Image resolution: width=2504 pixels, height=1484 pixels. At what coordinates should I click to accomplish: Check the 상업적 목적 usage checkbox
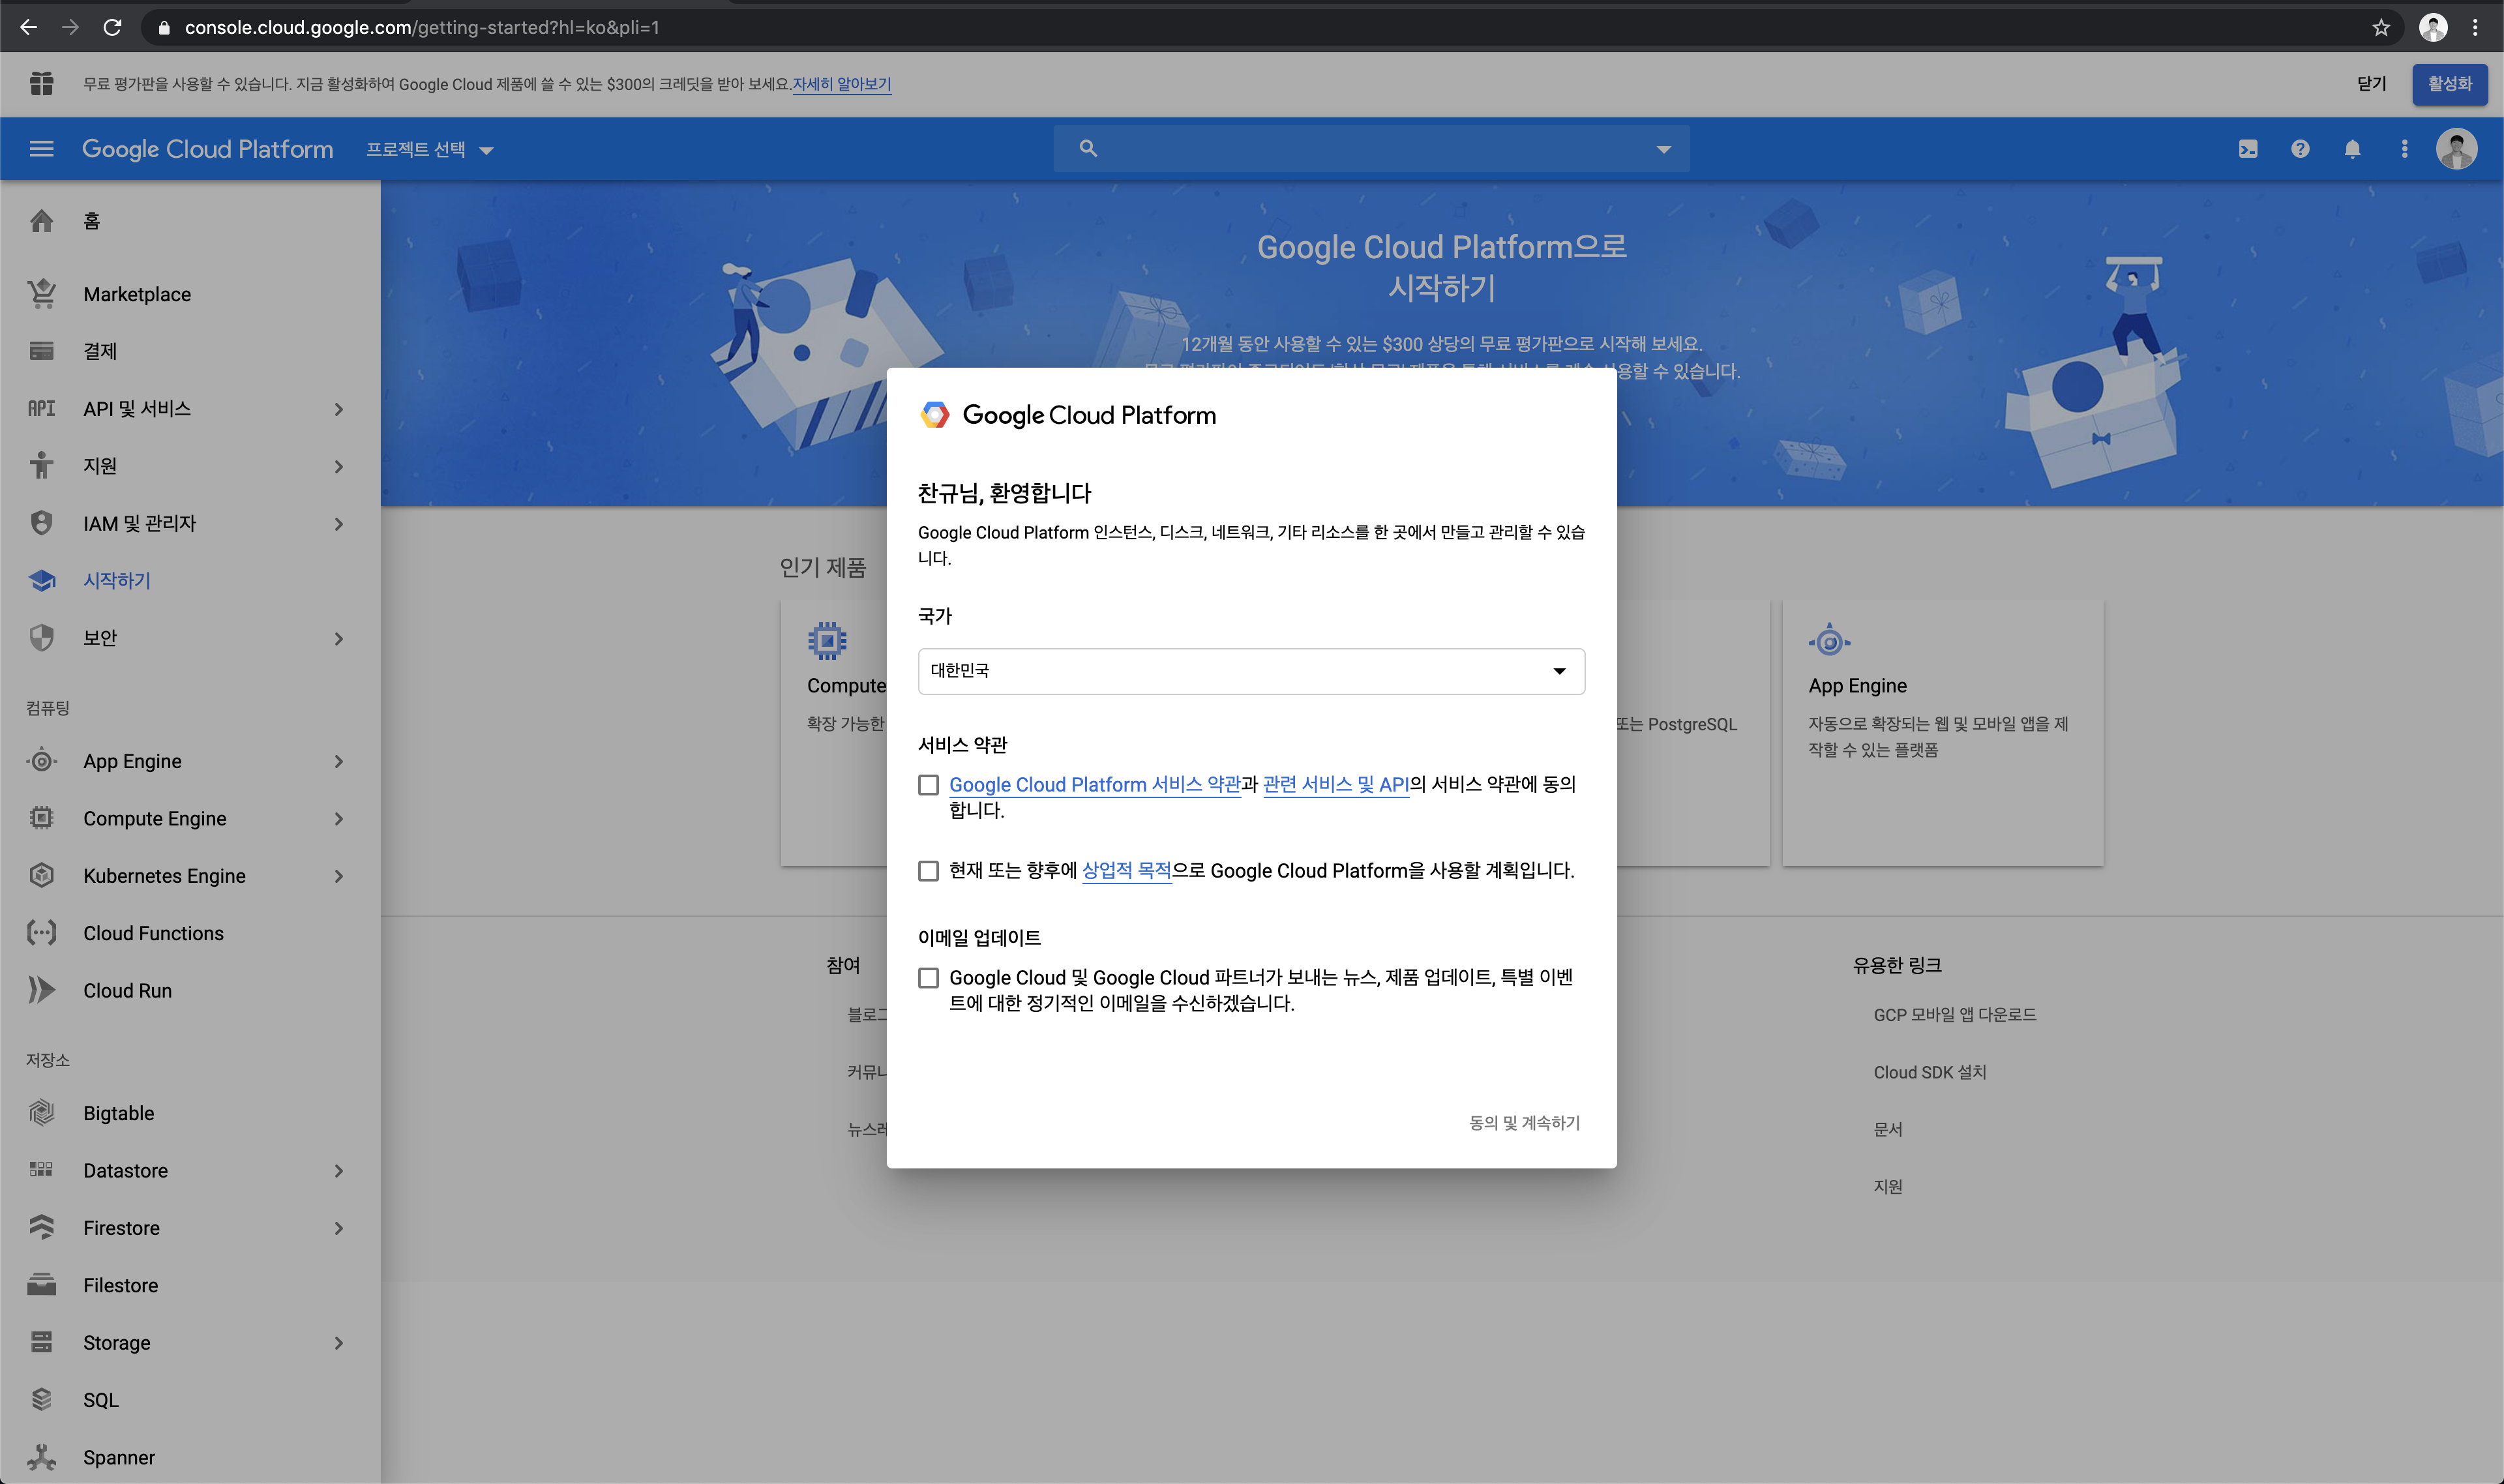pos(928,871)
